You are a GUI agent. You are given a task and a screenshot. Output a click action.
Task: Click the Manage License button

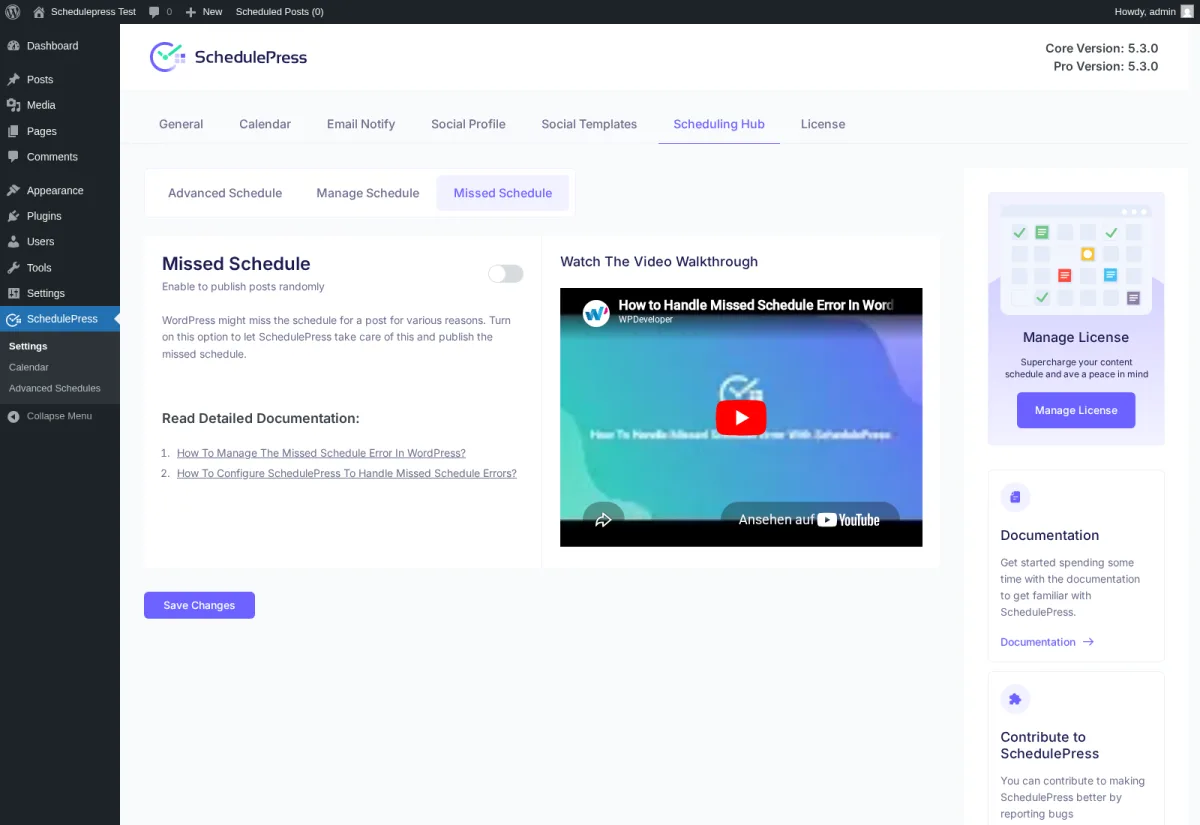1076,410
